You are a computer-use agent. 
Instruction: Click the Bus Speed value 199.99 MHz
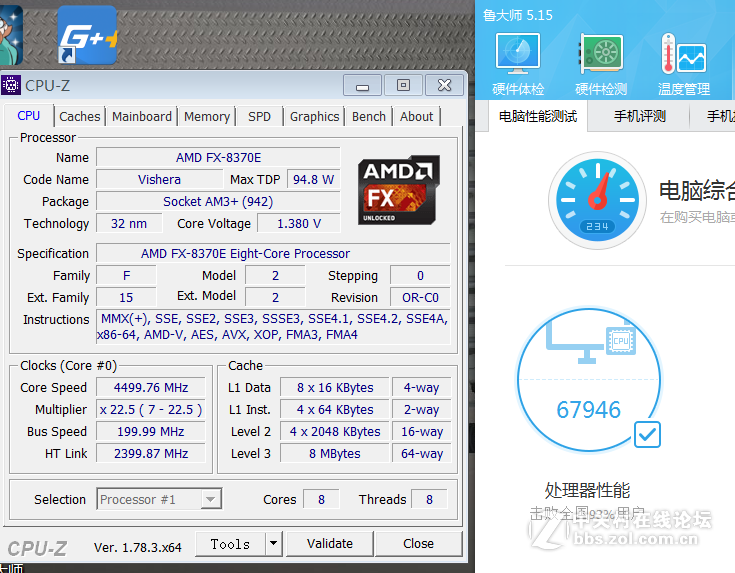[x=151, y=432]
